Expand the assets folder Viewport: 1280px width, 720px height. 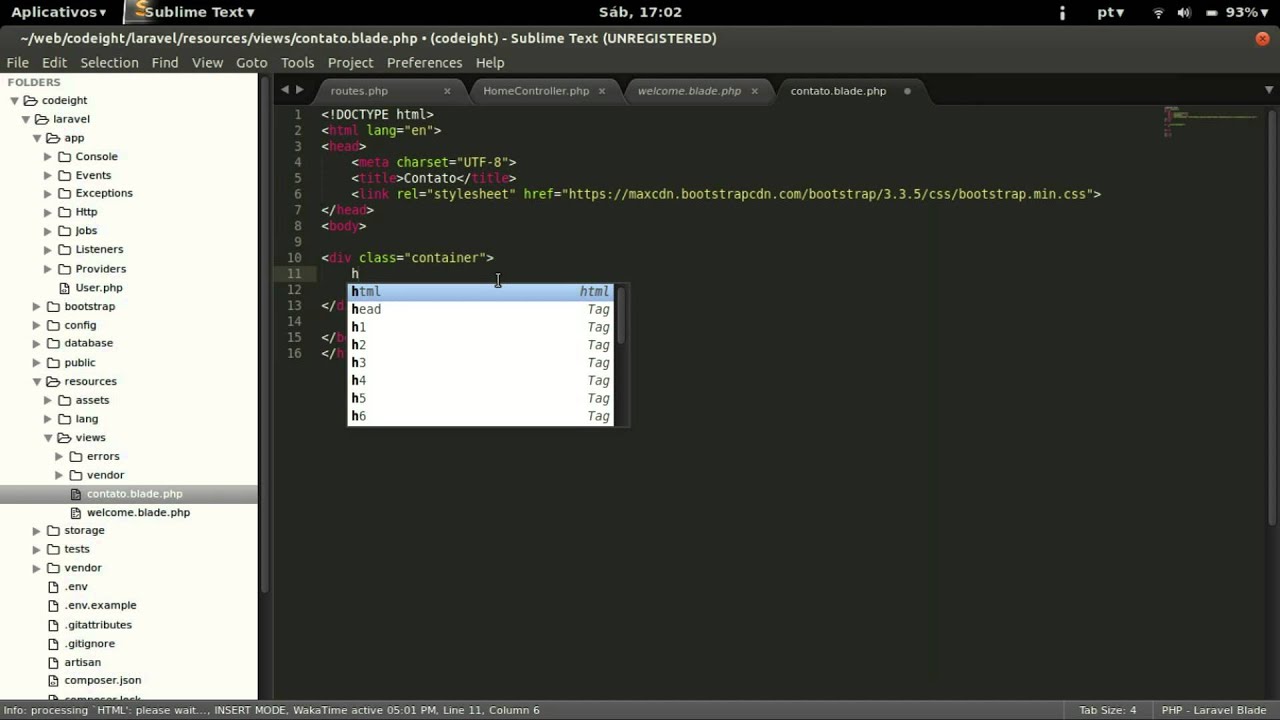48,400
